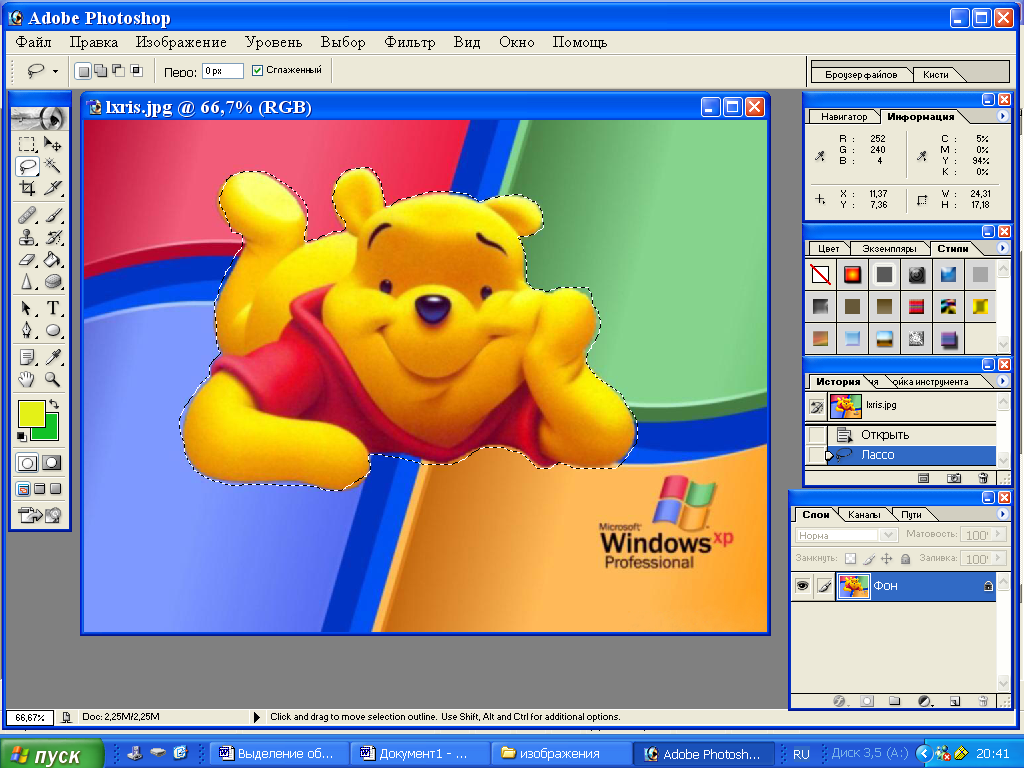Create a new layer via Layers panel icon
This screenshot has width=1024, height=768.
tap(954, 701)
